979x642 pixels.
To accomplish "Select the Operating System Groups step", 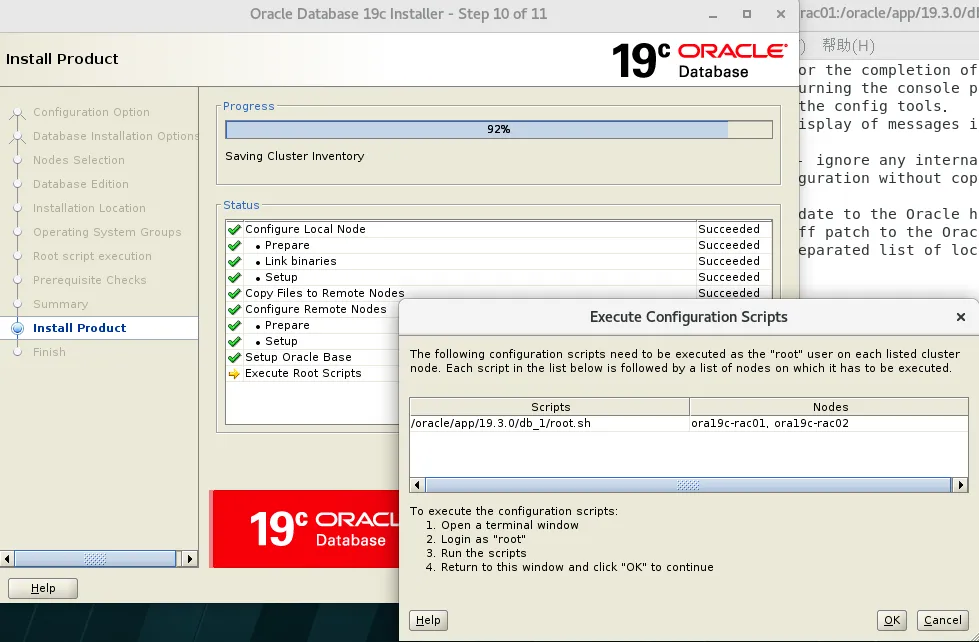I will pos(107,232).
